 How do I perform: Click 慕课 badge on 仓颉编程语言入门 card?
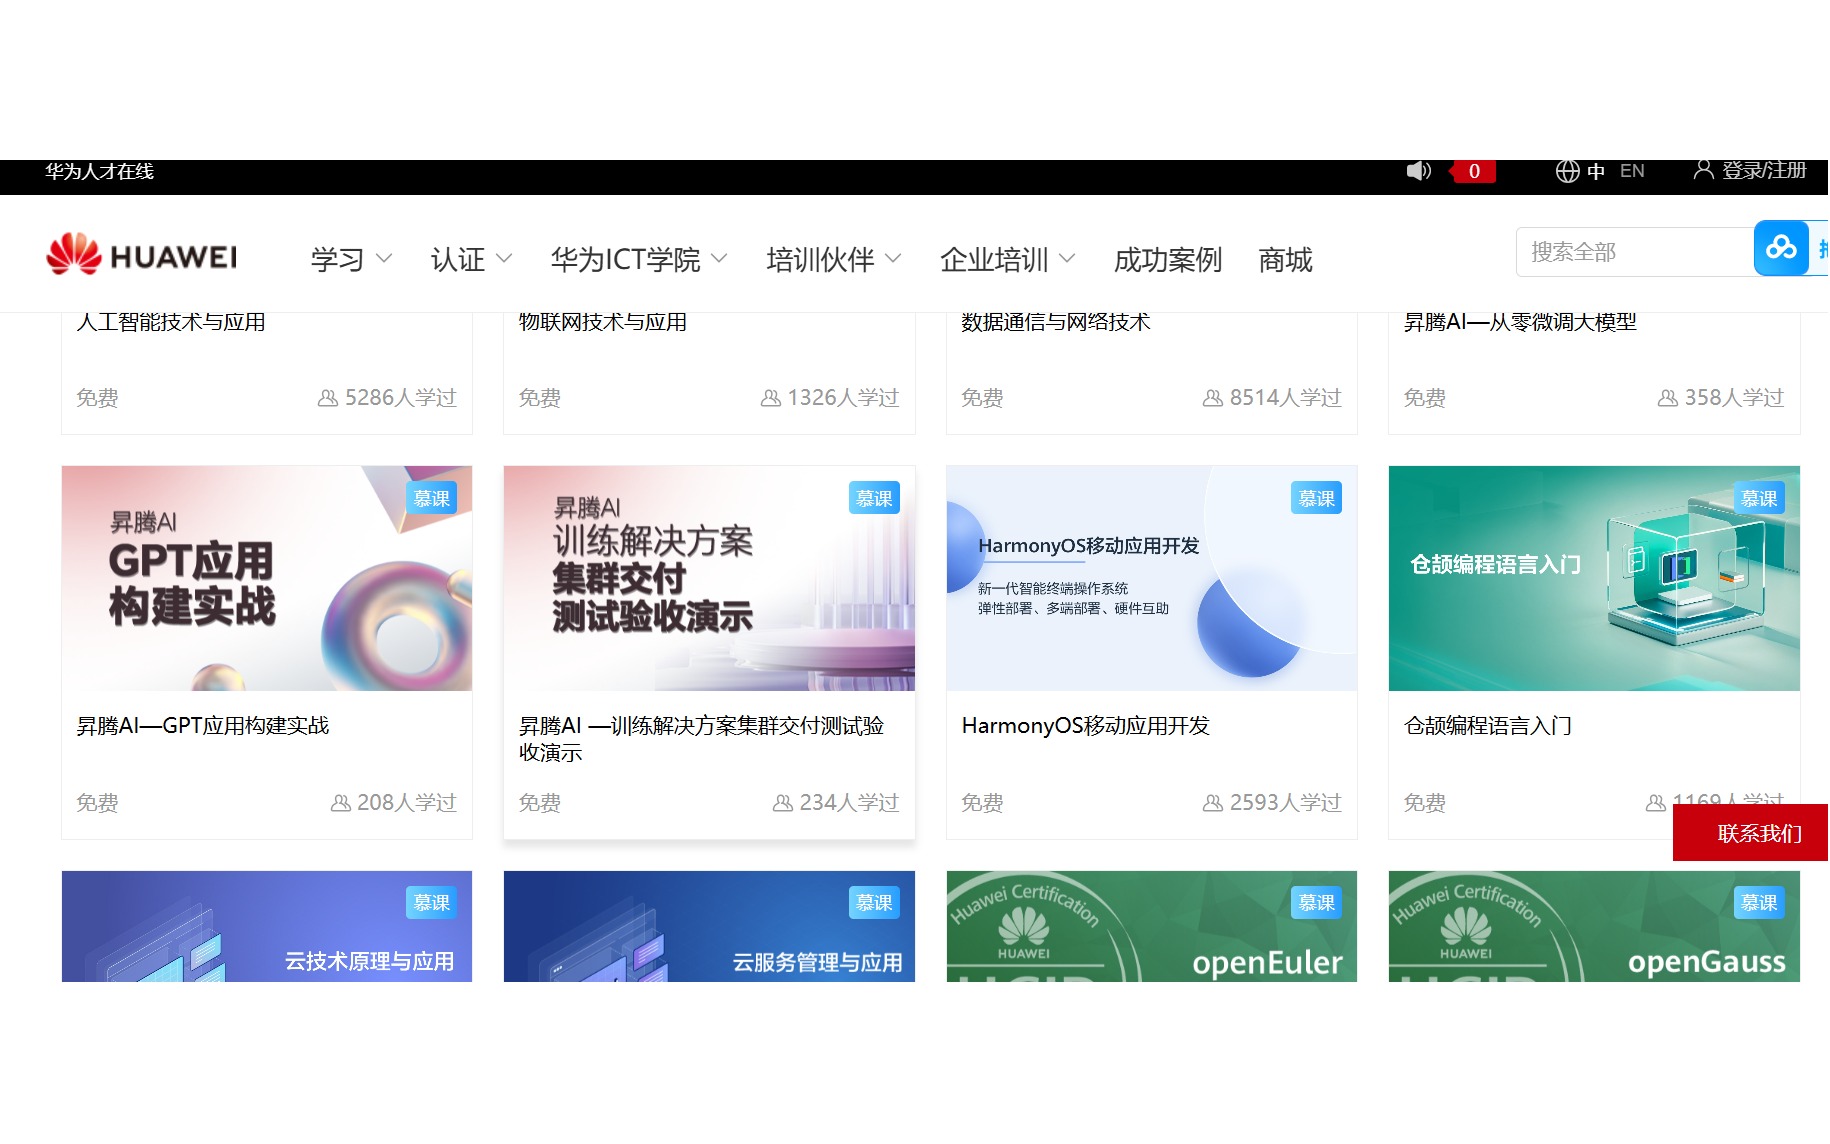point(1759,498)
